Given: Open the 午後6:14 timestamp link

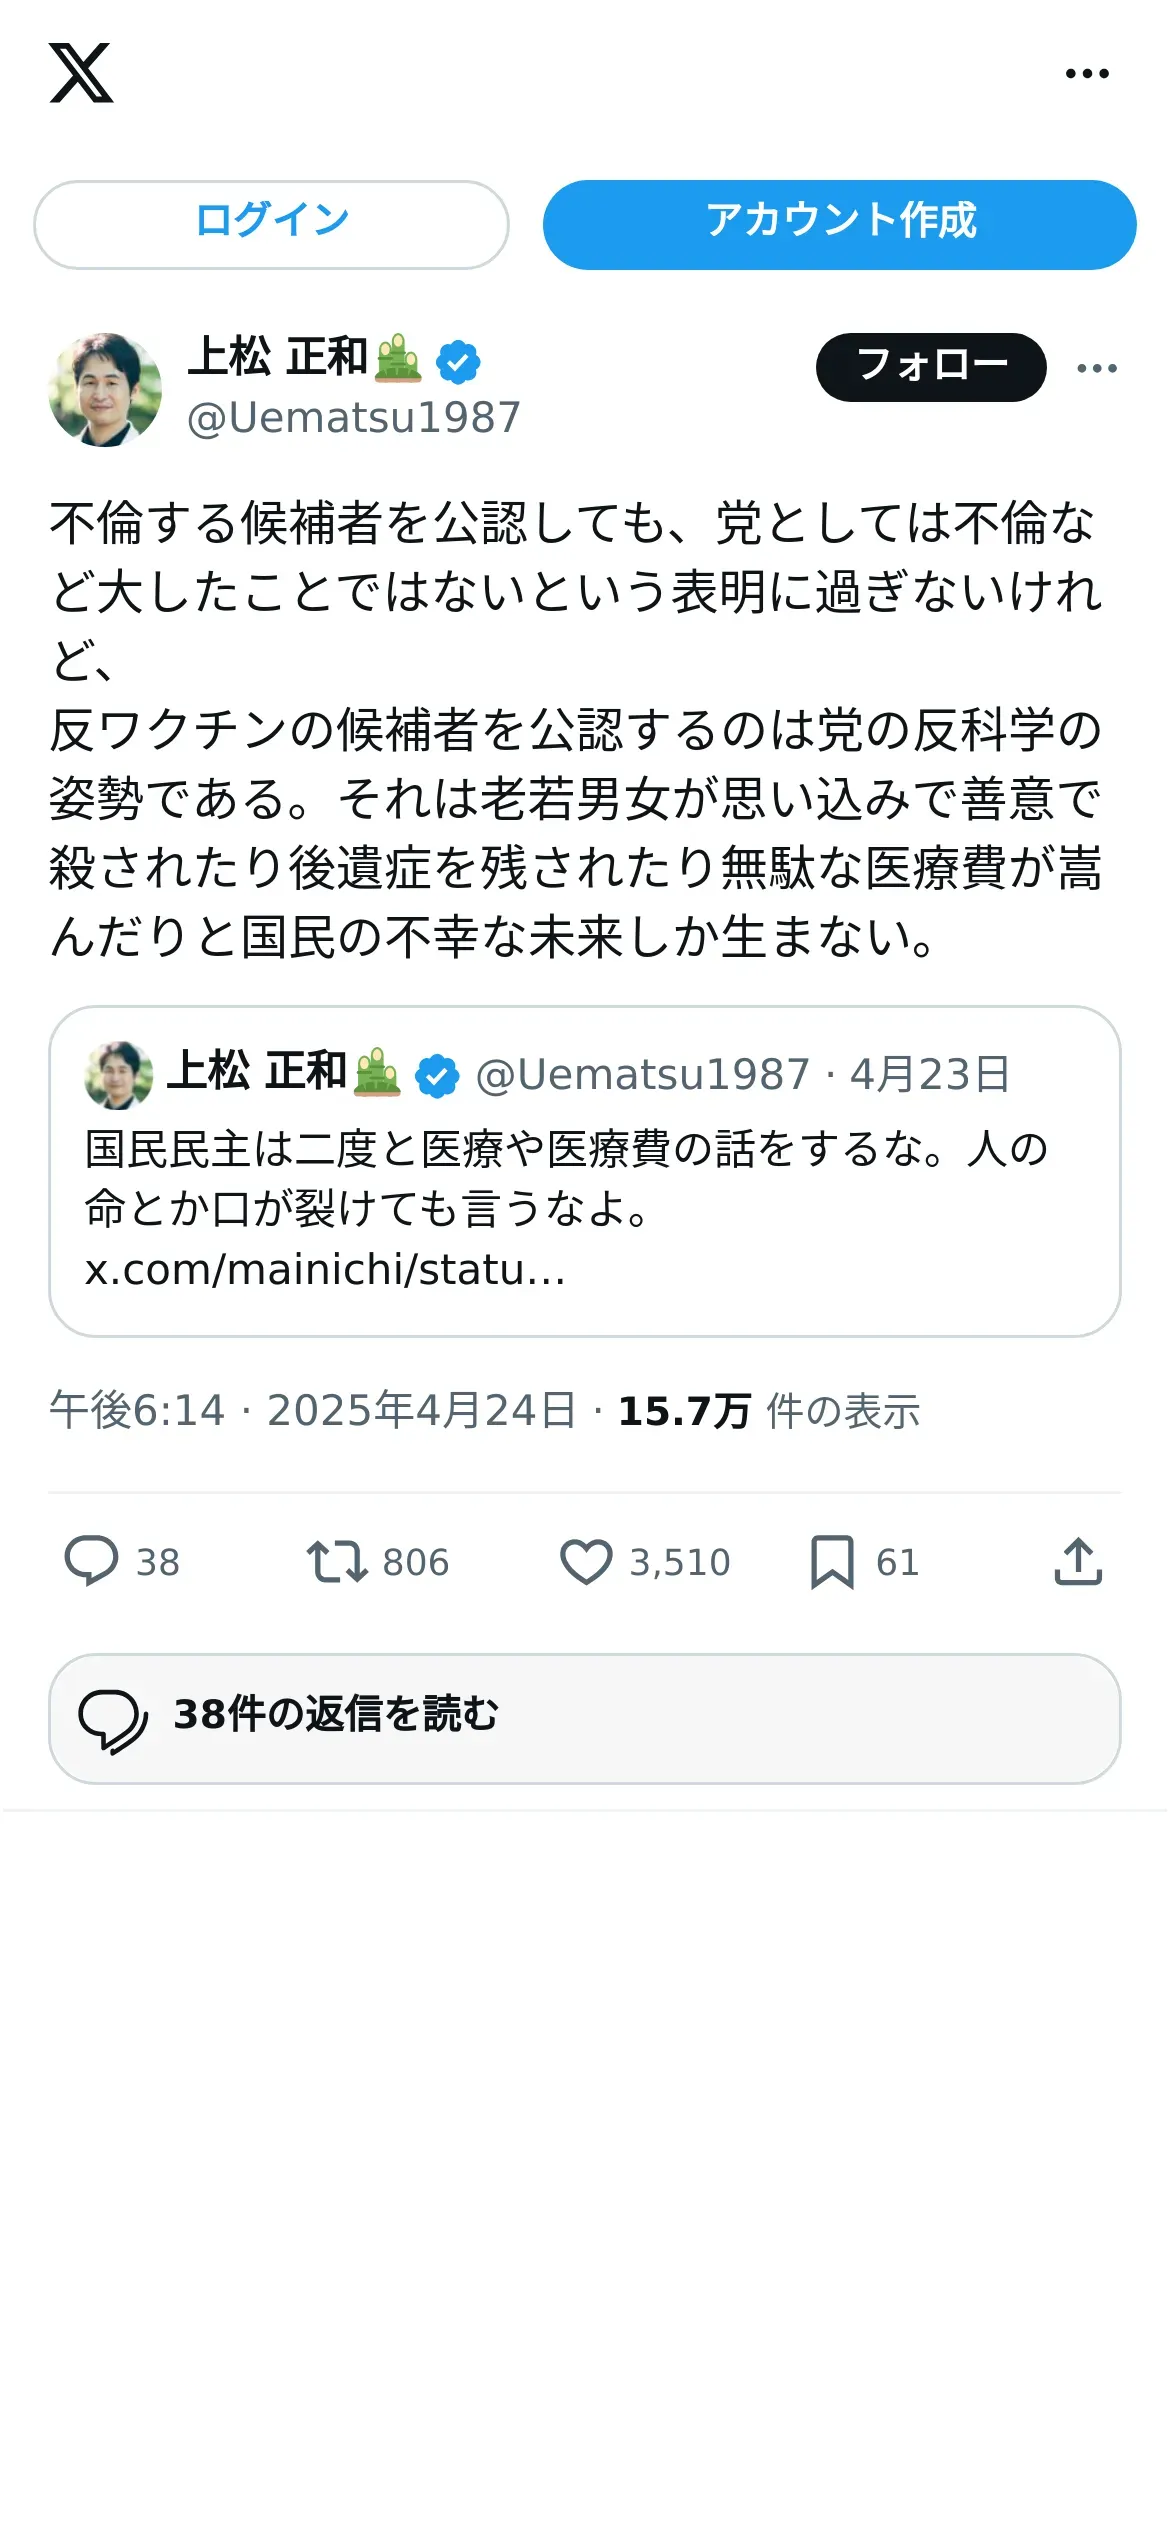Looking at the screenshot, I should 136,1411.
